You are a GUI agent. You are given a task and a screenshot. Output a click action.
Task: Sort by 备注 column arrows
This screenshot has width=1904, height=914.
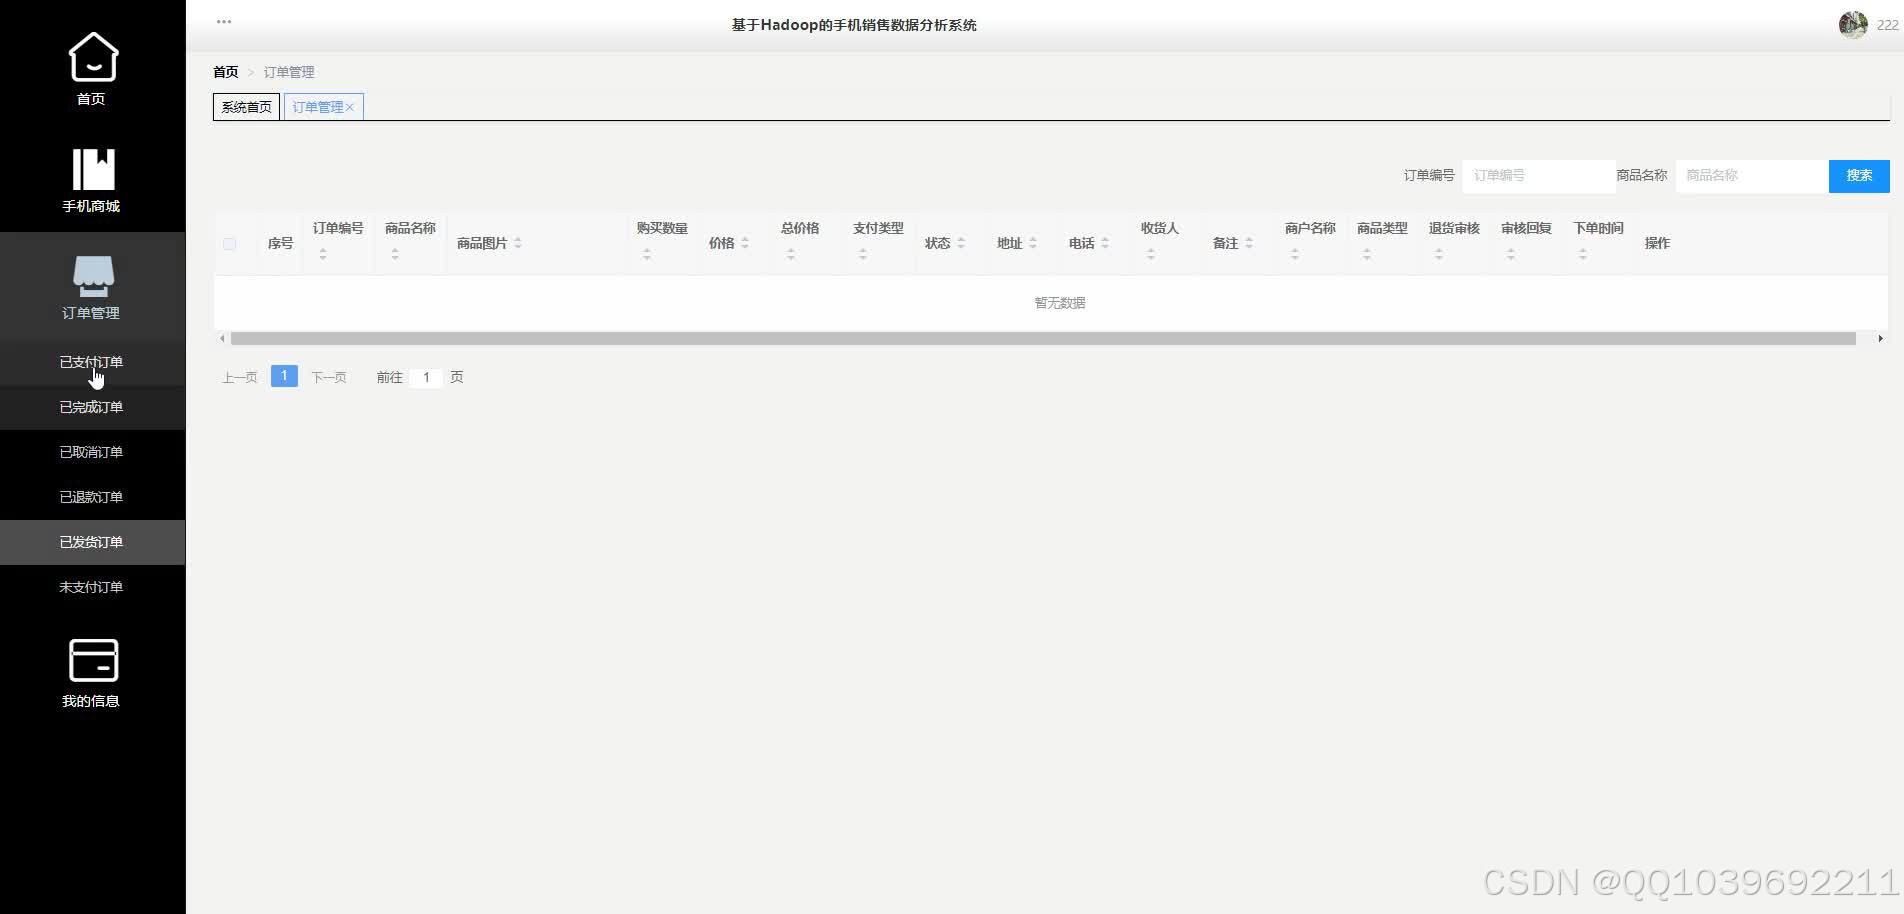pos(1249,243)
